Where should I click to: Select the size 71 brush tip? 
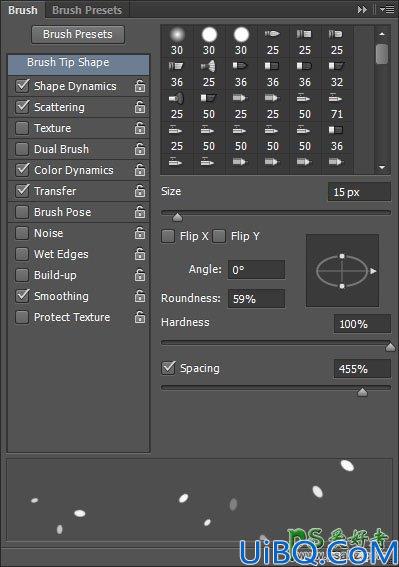tap(337, 106)
